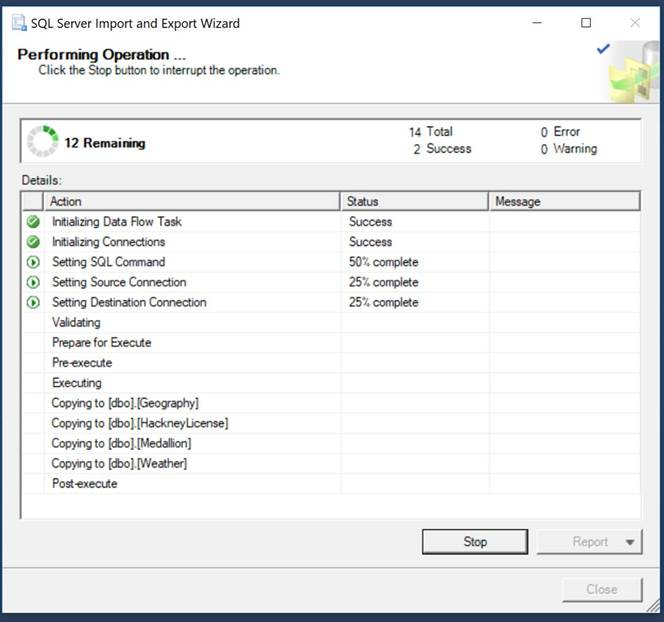Click the Validating action row
The image size is (664, 622).
76,323
